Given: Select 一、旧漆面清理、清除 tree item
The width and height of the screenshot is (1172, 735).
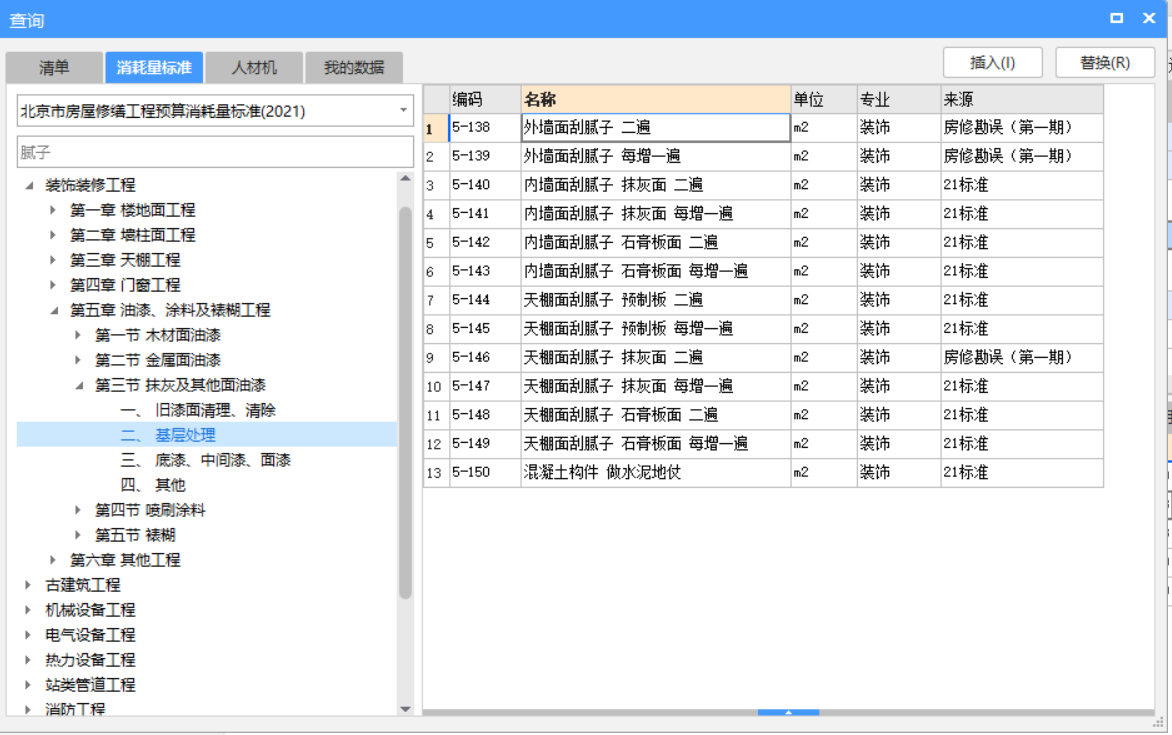Looking at the screenshot, I should tap(198, 410).
